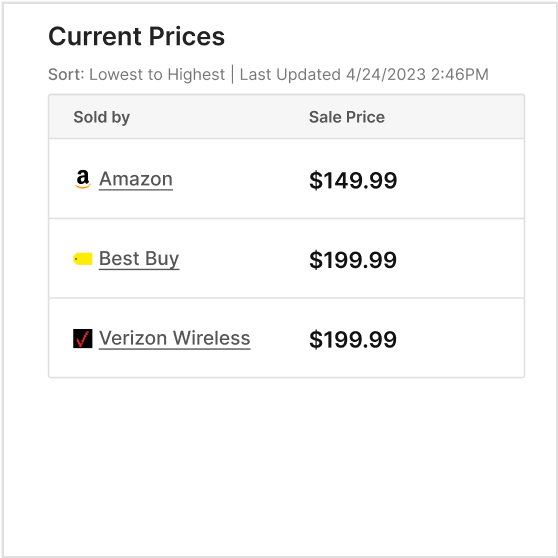Viewport: 558px width, 558px height.
Task: Click the Last Updated timestamp text
Action: click(364, 75)
